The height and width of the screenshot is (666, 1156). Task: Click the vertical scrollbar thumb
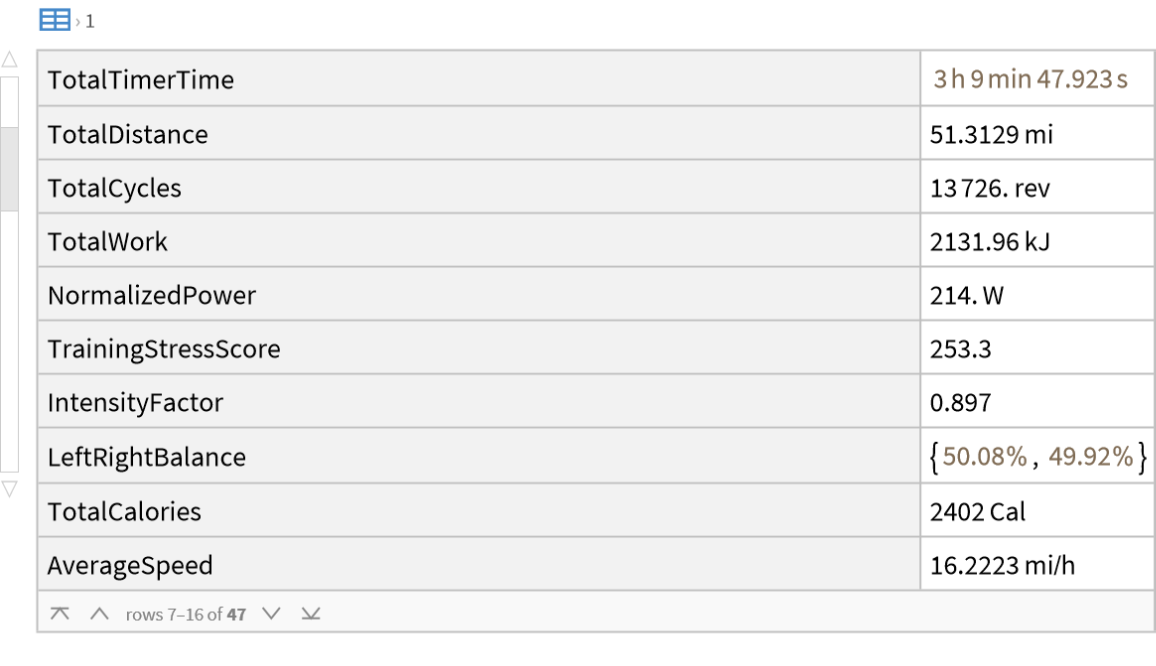point(9,168)
